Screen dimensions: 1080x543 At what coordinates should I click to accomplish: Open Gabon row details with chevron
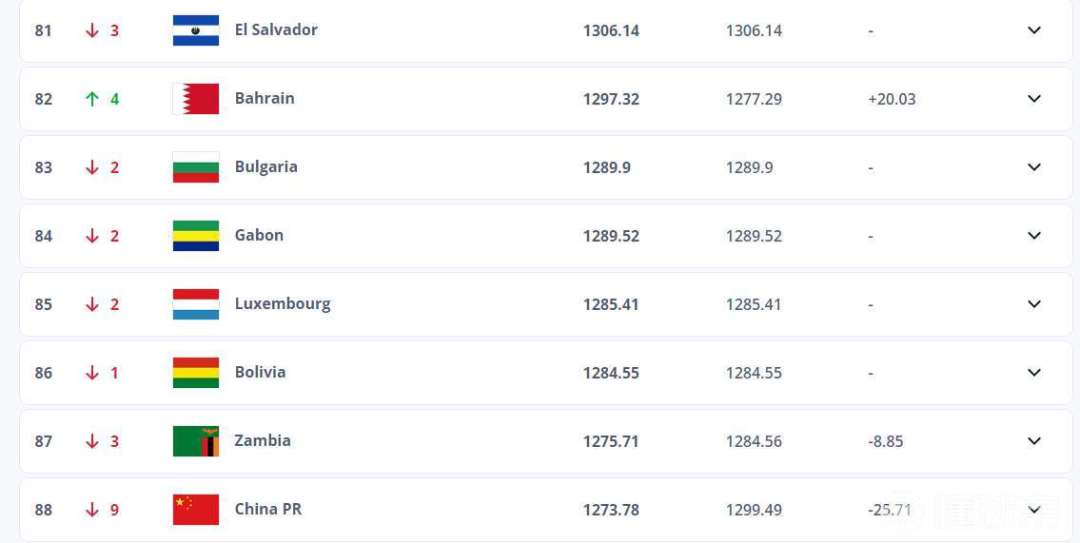1034,236
